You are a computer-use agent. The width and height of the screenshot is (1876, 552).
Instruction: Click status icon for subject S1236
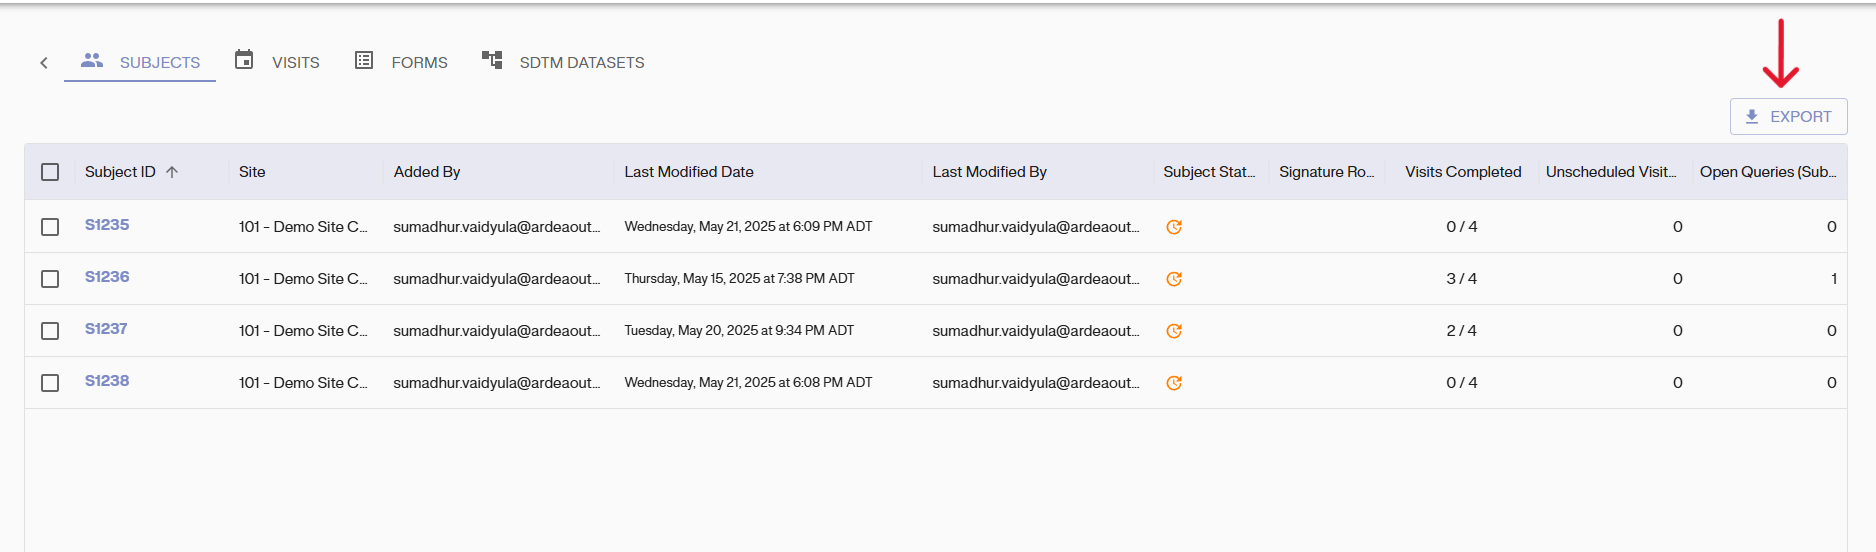tap(1174, 279)
